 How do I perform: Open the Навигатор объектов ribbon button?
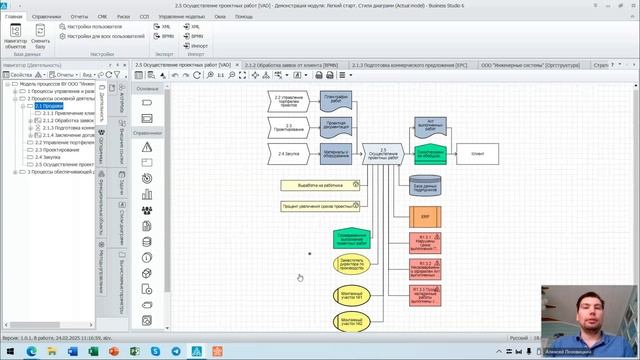(x=16, y=36)
